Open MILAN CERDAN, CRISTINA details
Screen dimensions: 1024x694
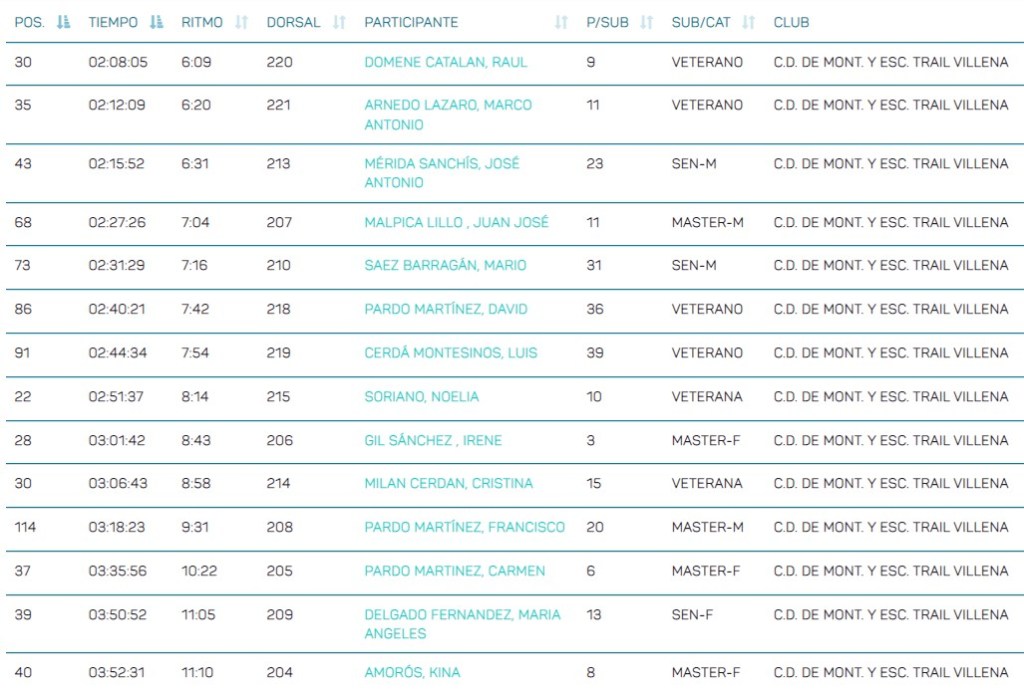pos(448,483)
